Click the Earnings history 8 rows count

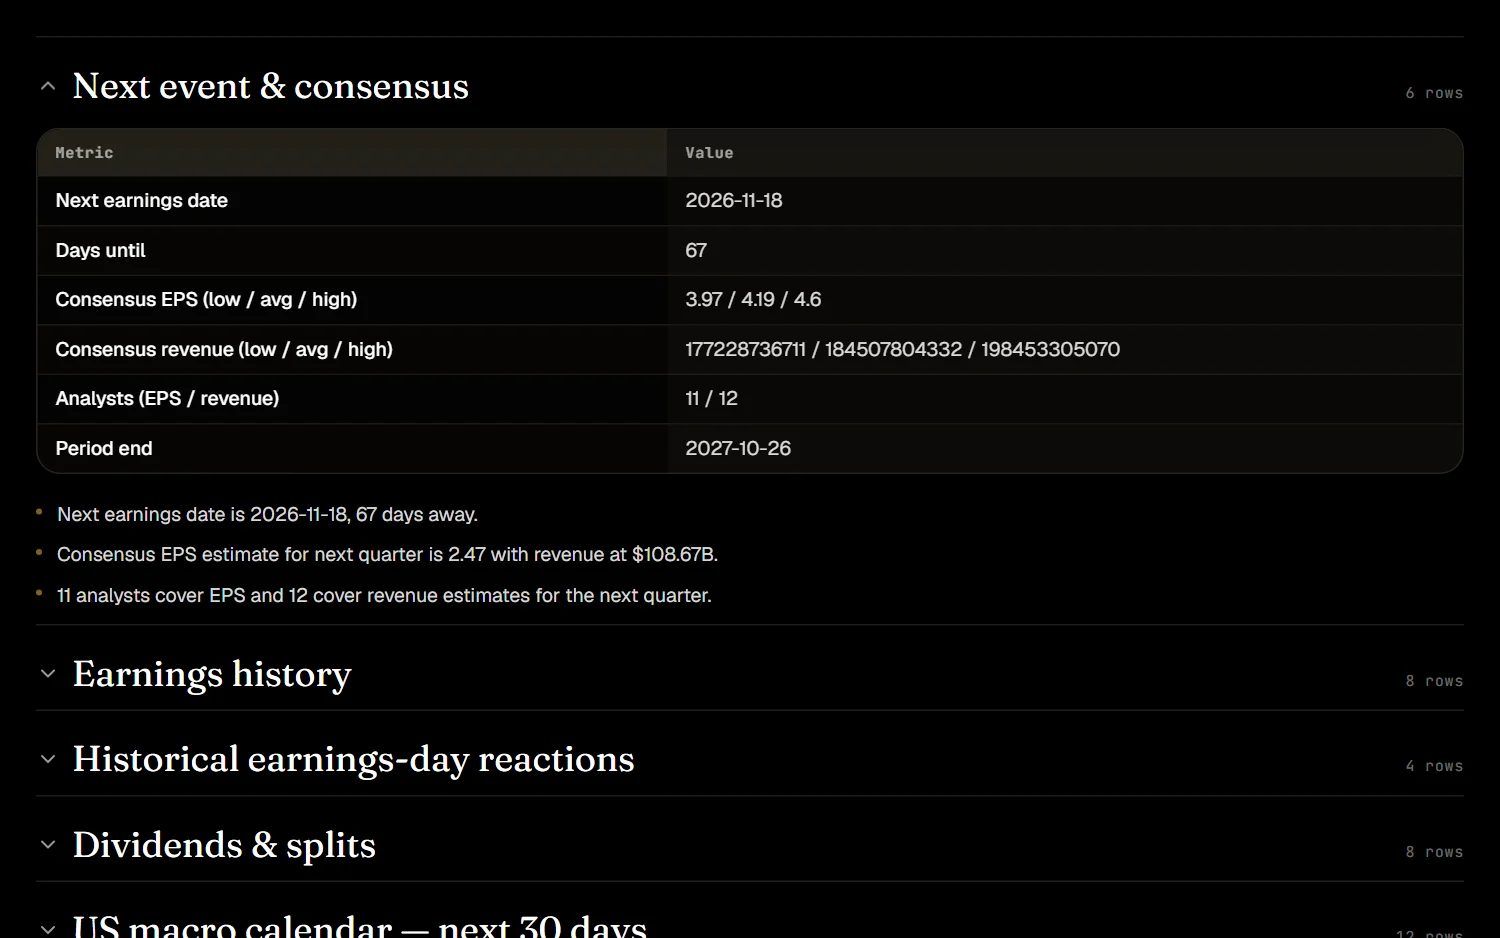click(1434, 681)
